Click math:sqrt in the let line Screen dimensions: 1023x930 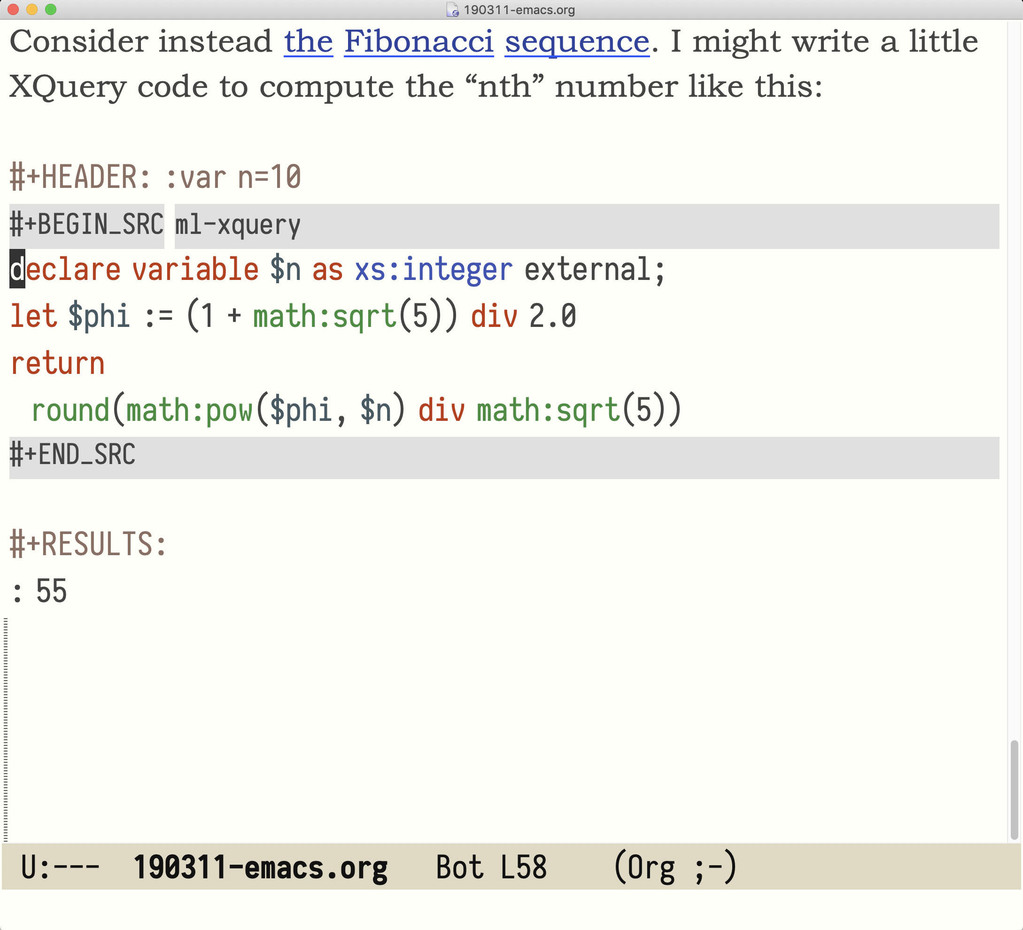324,317
